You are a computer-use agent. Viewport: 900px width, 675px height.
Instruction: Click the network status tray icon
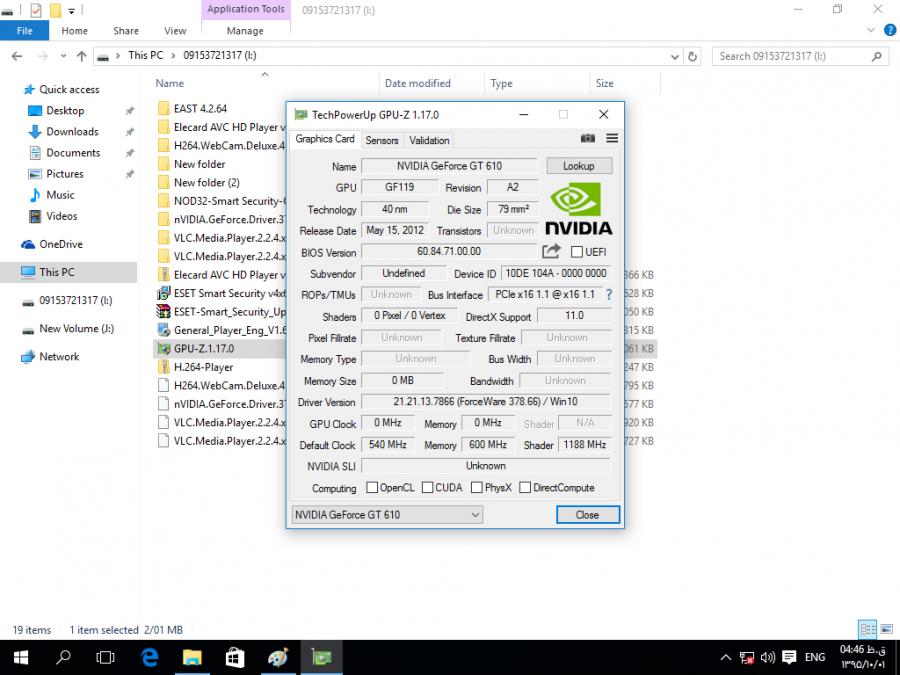pyautogui.click(x=747, y=658)
